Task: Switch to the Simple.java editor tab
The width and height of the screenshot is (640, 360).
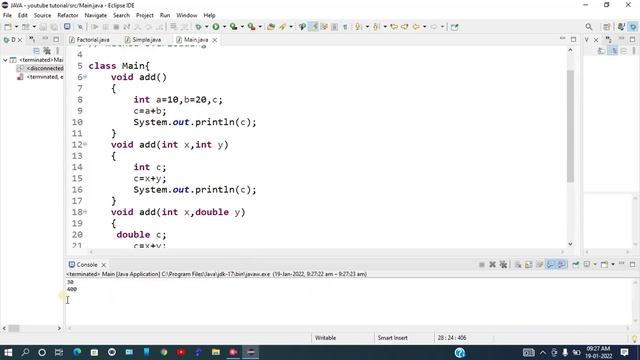Action: 143,40
